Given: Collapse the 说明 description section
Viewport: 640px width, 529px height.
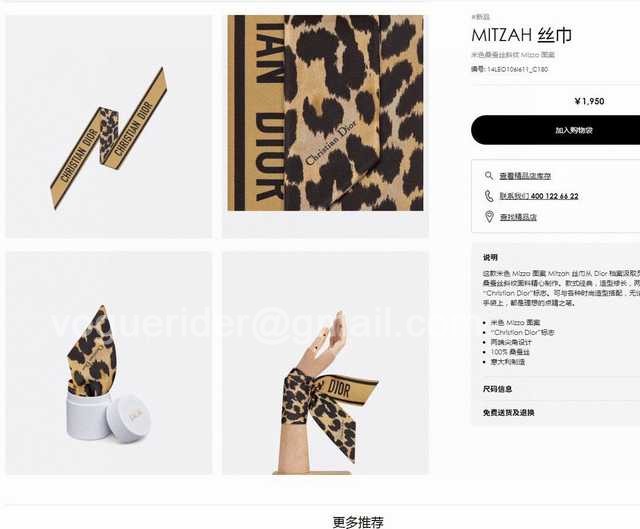Looking at the screenshot, I should (x=490, y=257).
